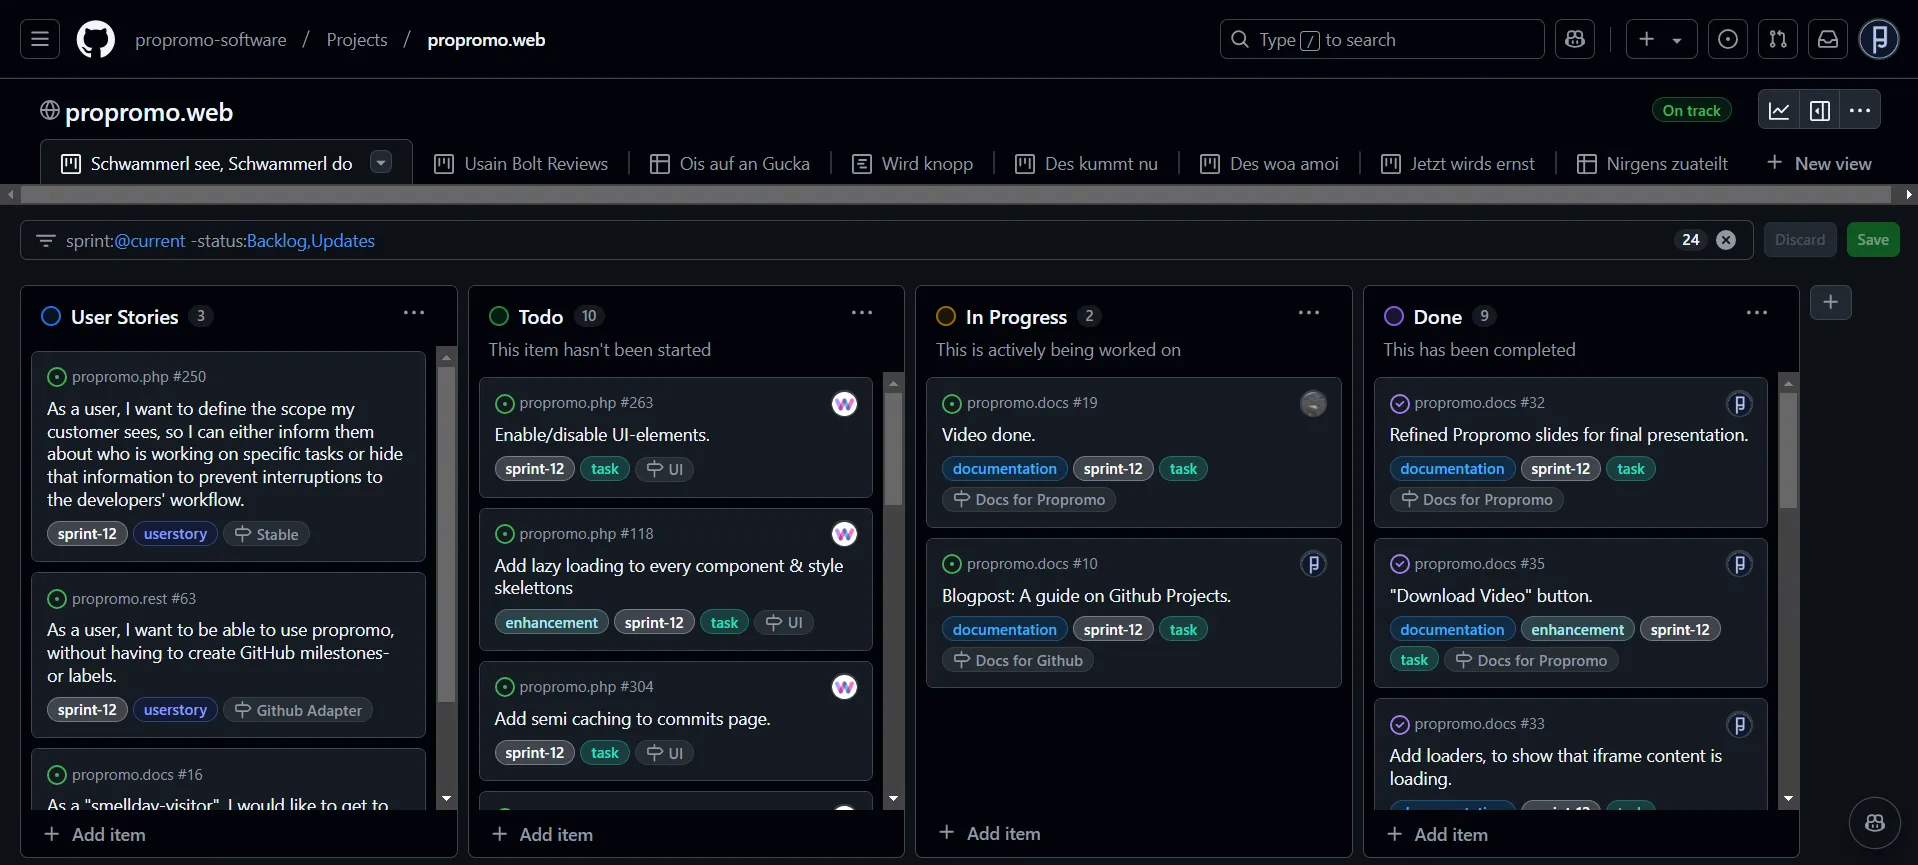Click Stable milestone label on #250 card
The image size is (1918, 865).
(x=267, y=534)
